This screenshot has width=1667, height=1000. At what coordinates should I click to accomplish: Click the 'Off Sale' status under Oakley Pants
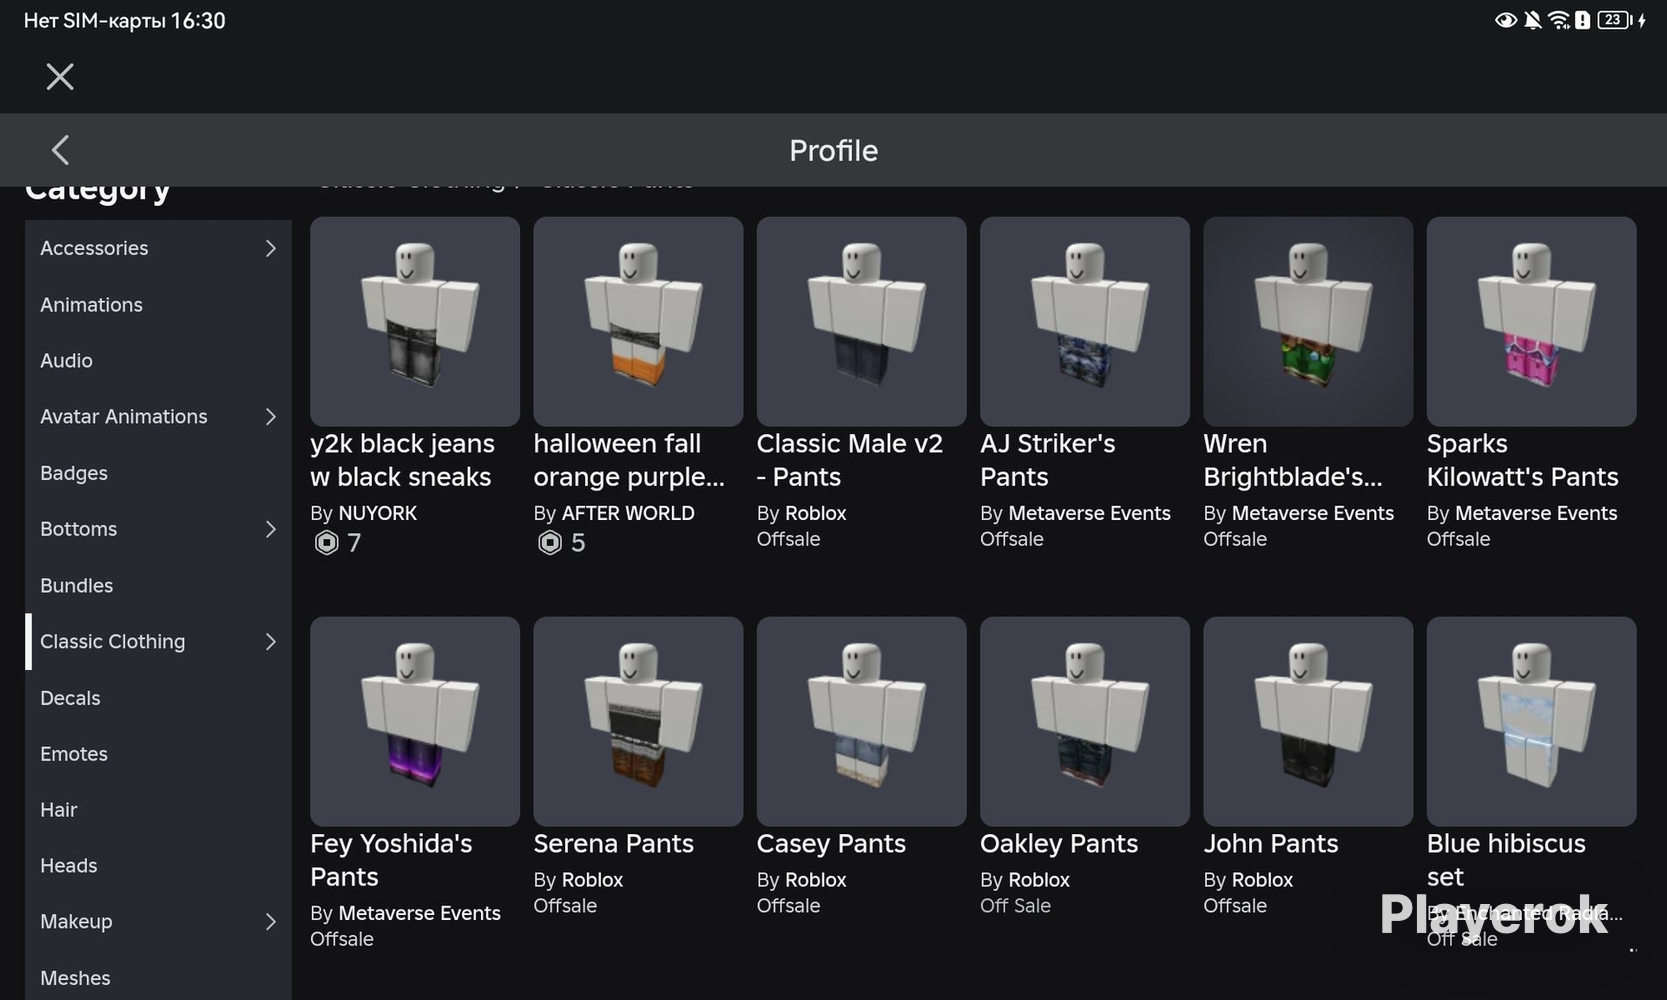[1015, 906]
